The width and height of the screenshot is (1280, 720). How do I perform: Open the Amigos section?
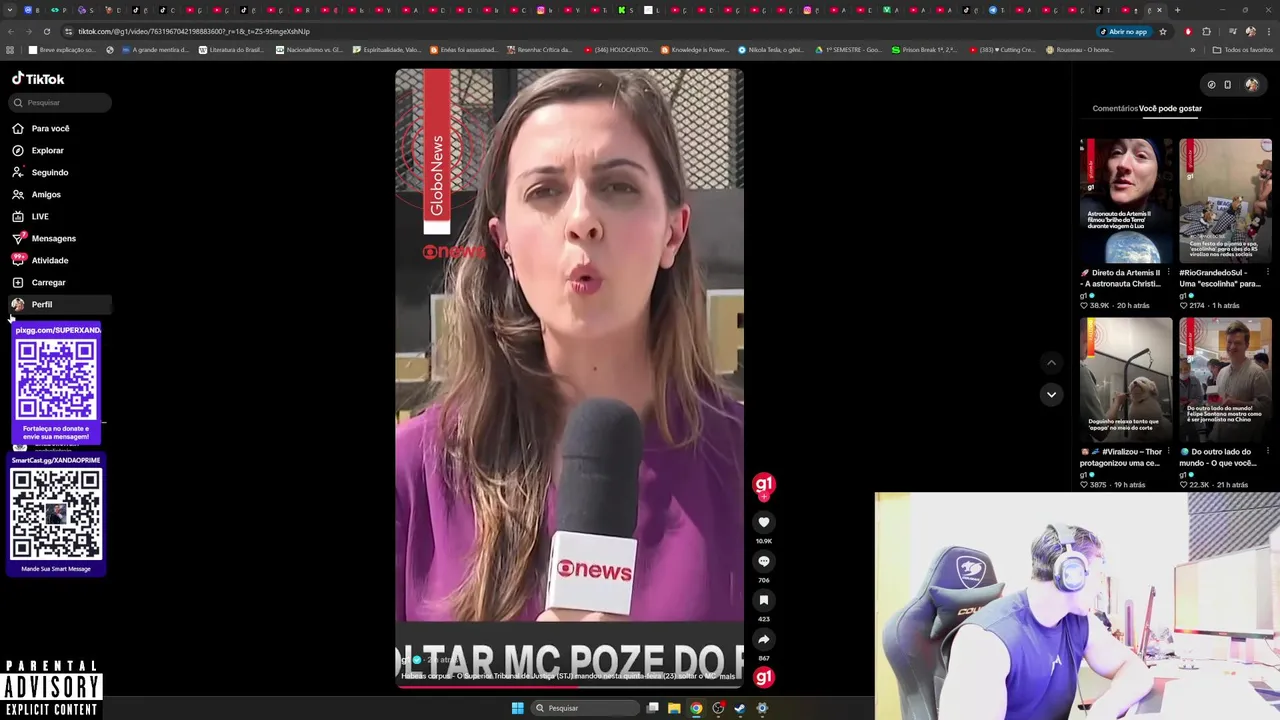pos(45,194)
